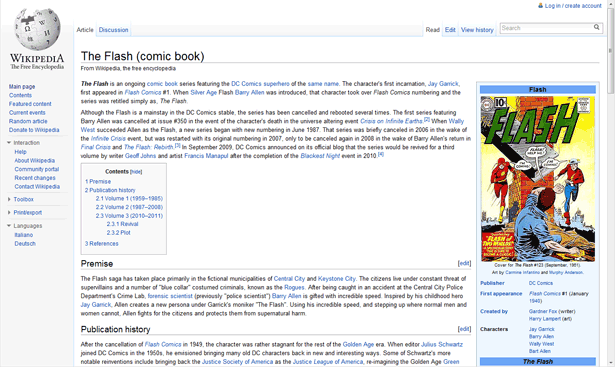Open the Francis Manapul link
Viewport: 615px width, 367px height.
206,156
